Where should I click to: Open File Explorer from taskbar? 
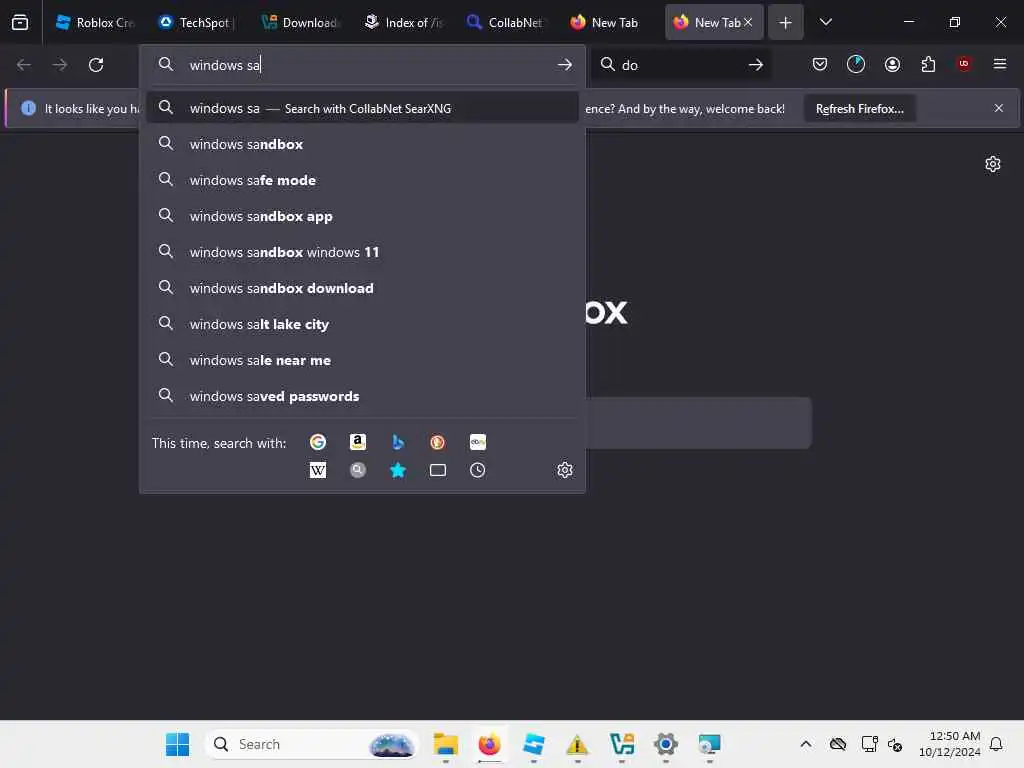[445, 744]
